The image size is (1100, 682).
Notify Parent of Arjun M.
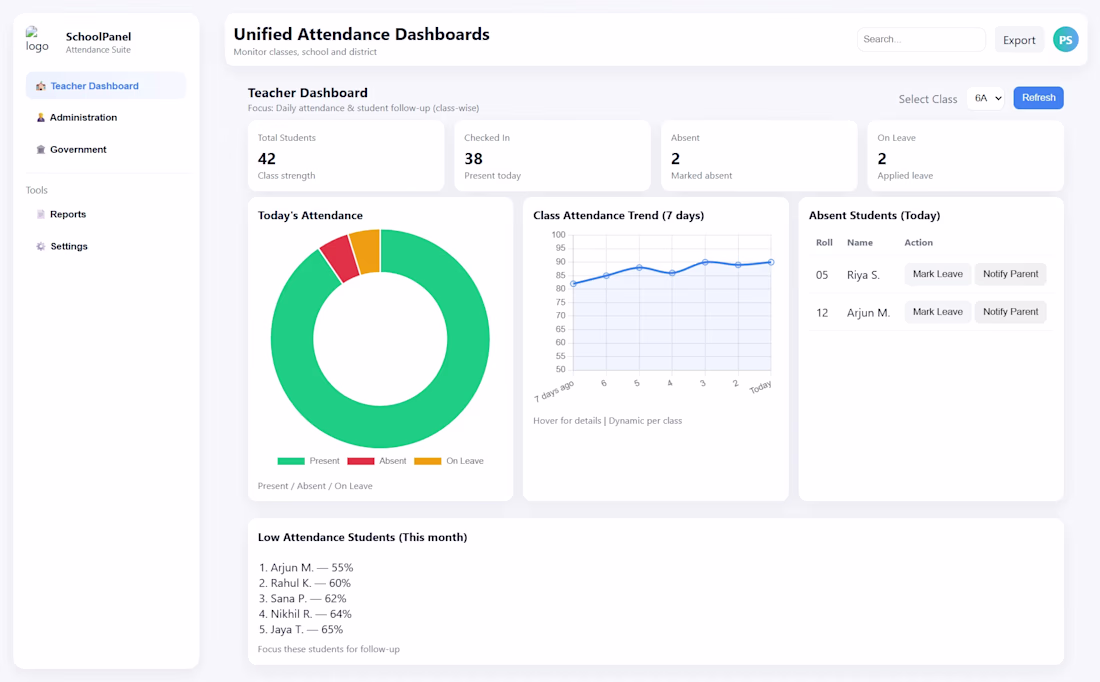tap(1010, 312)
